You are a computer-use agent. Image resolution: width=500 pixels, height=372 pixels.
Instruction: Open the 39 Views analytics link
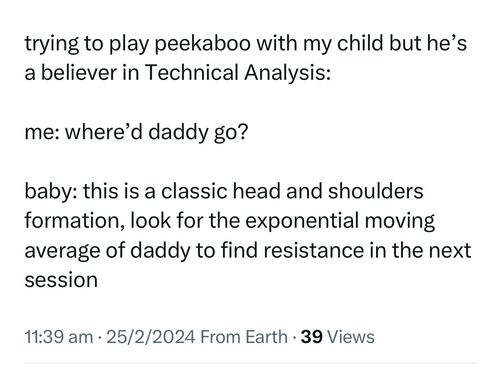point(337,337)
